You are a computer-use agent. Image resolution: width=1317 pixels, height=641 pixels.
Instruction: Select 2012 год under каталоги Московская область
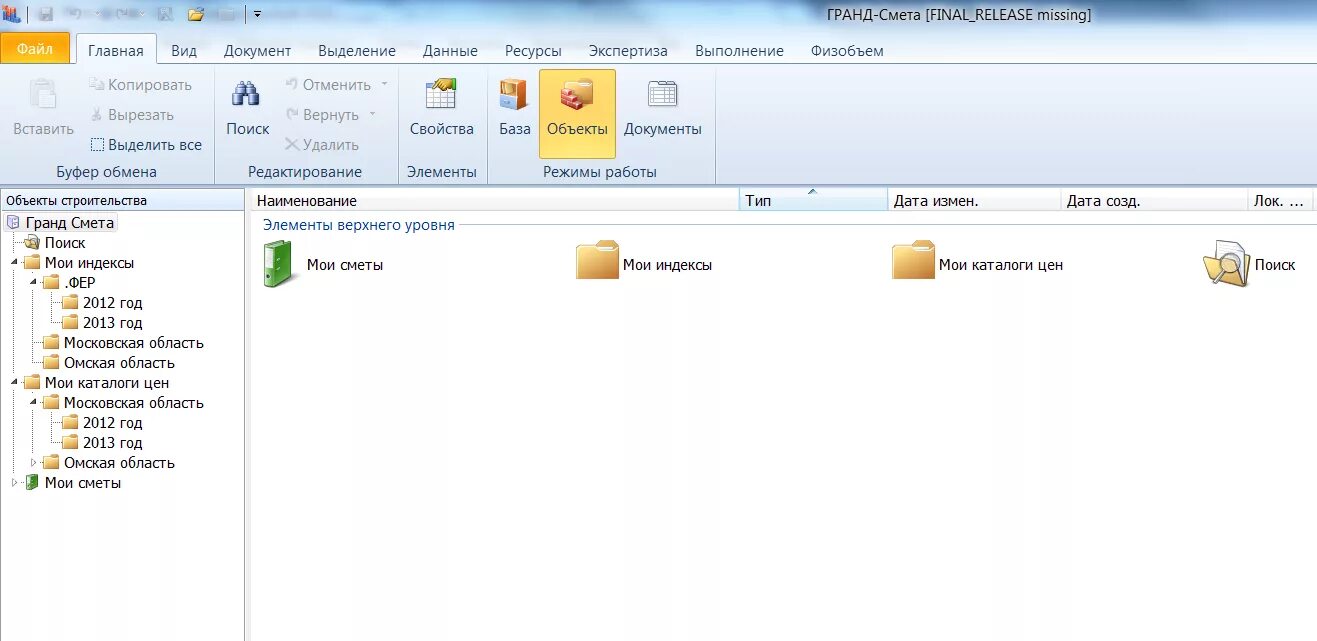(x=112, y=423)
